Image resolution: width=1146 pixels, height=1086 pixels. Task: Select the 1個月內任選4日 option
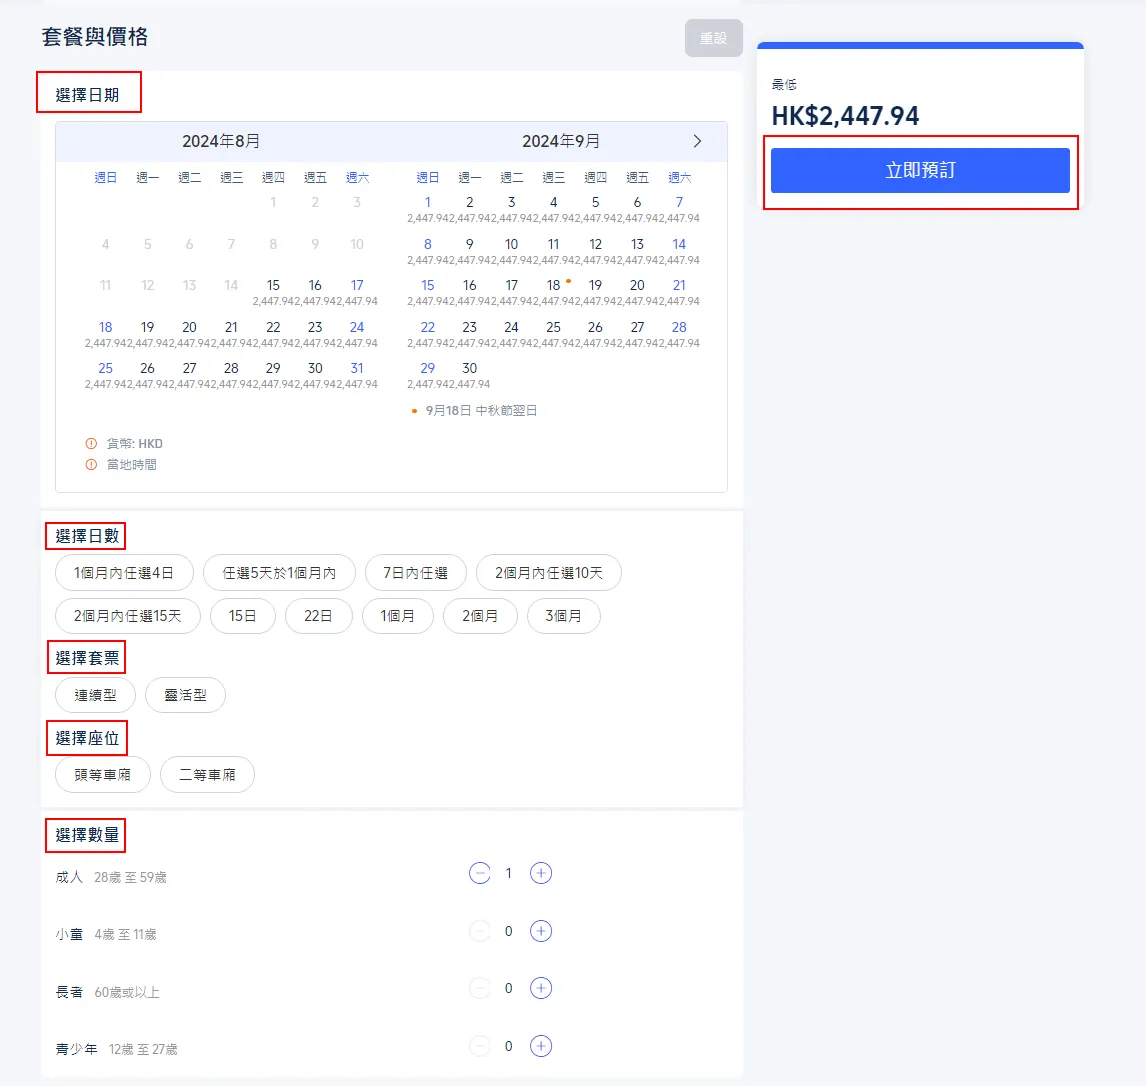(x=124, y=573)
